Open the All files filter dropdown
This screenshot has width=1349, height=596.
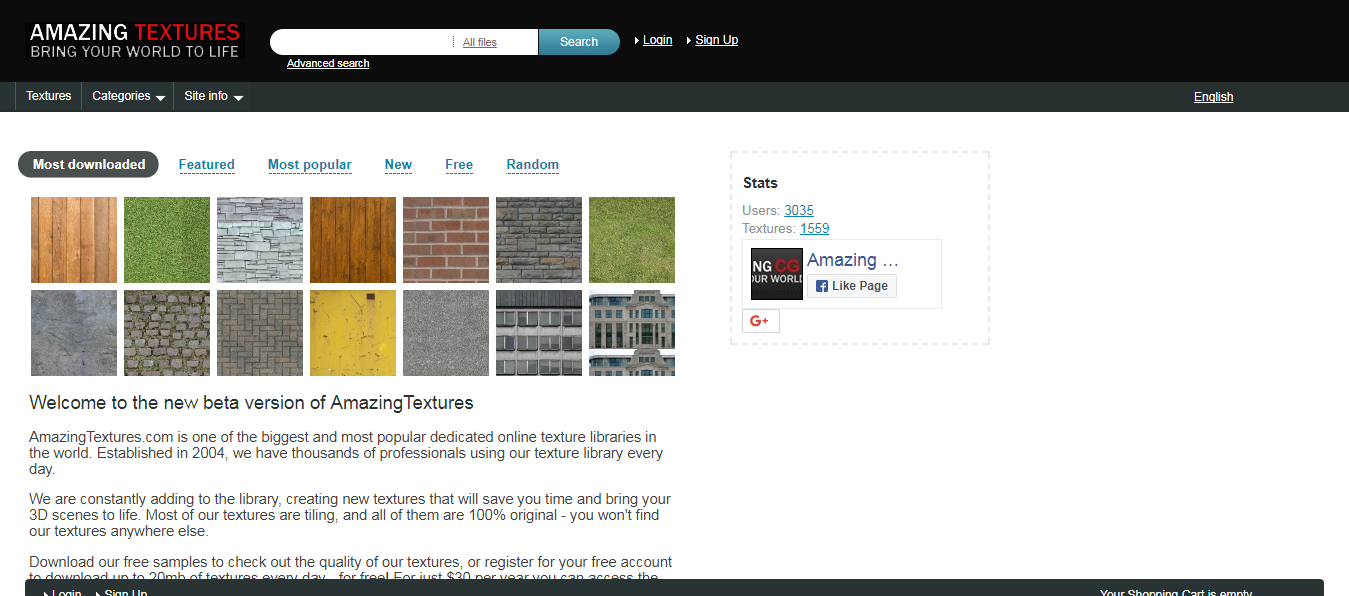click(x=480, y=42)
